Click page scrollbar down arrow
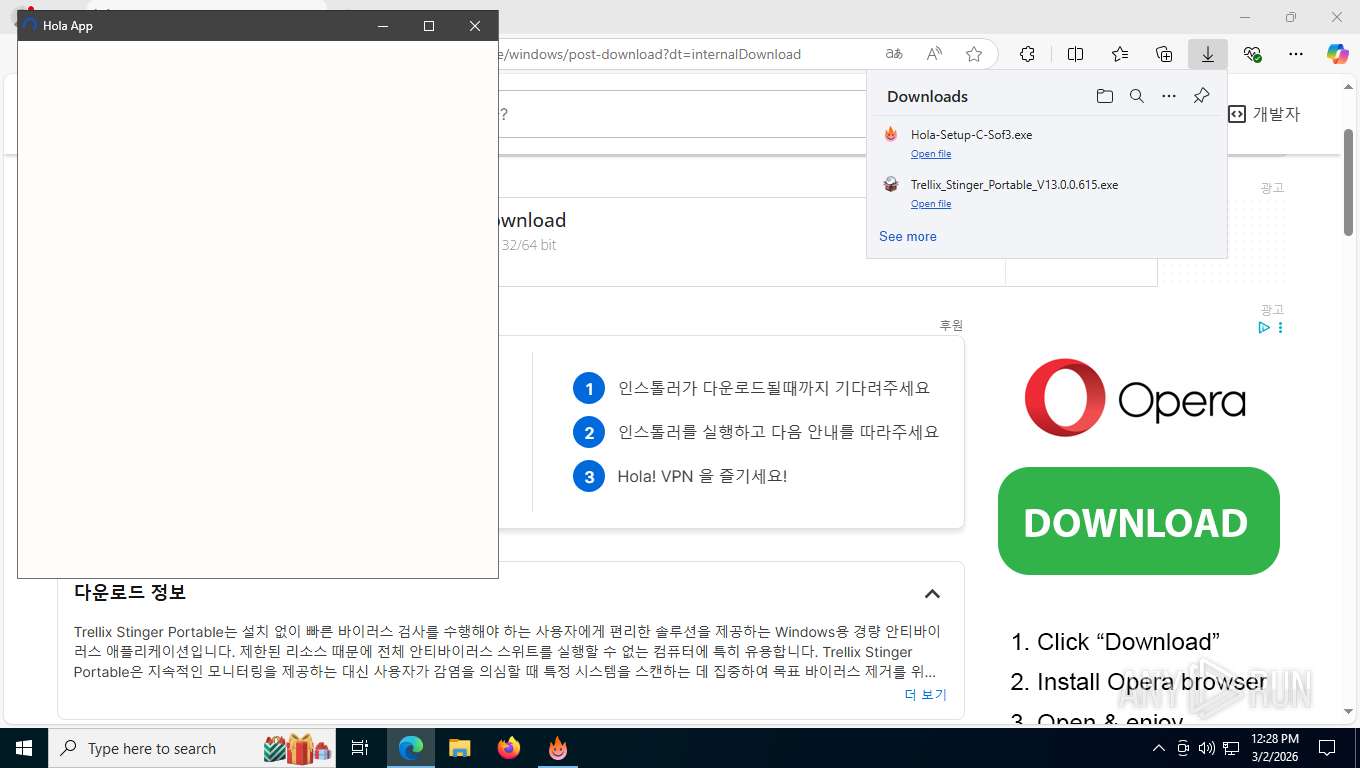The width and height of the screenshot is (1360, 768). pos(1348,712)
